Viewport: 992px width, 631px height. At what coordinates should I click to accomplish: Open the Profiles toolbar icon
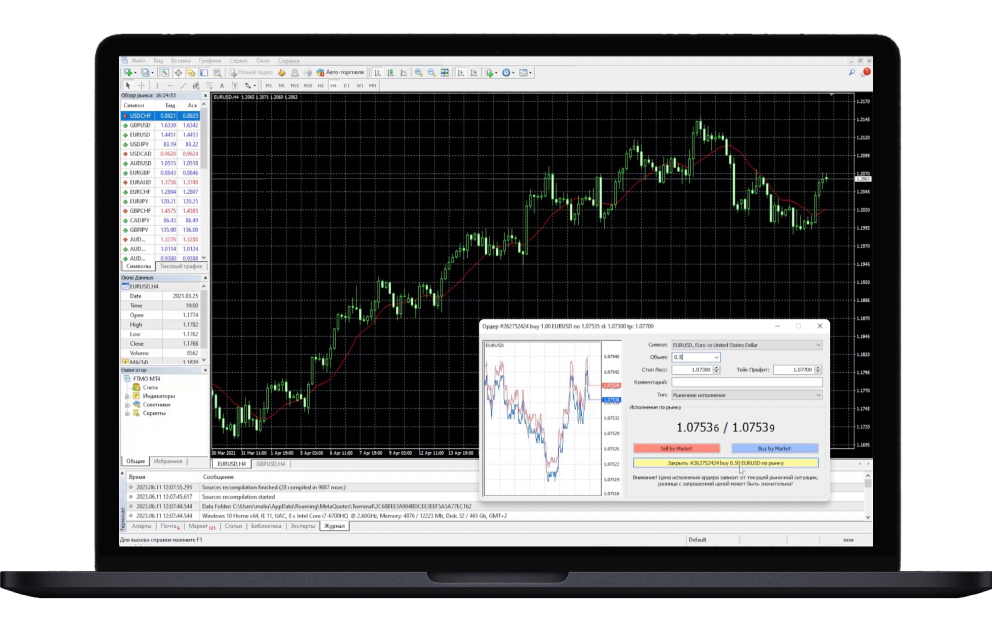tap(145, 73)
